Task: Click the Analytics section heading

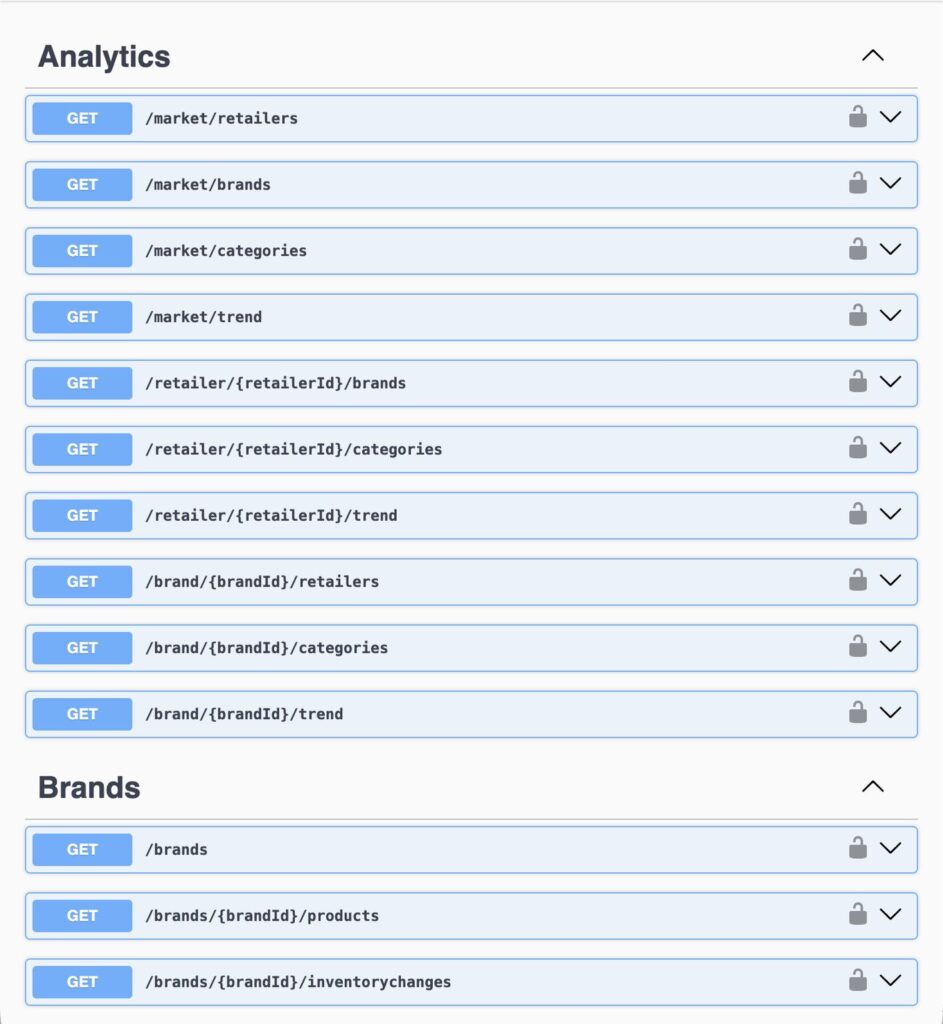Action: [x=104, y=56]
